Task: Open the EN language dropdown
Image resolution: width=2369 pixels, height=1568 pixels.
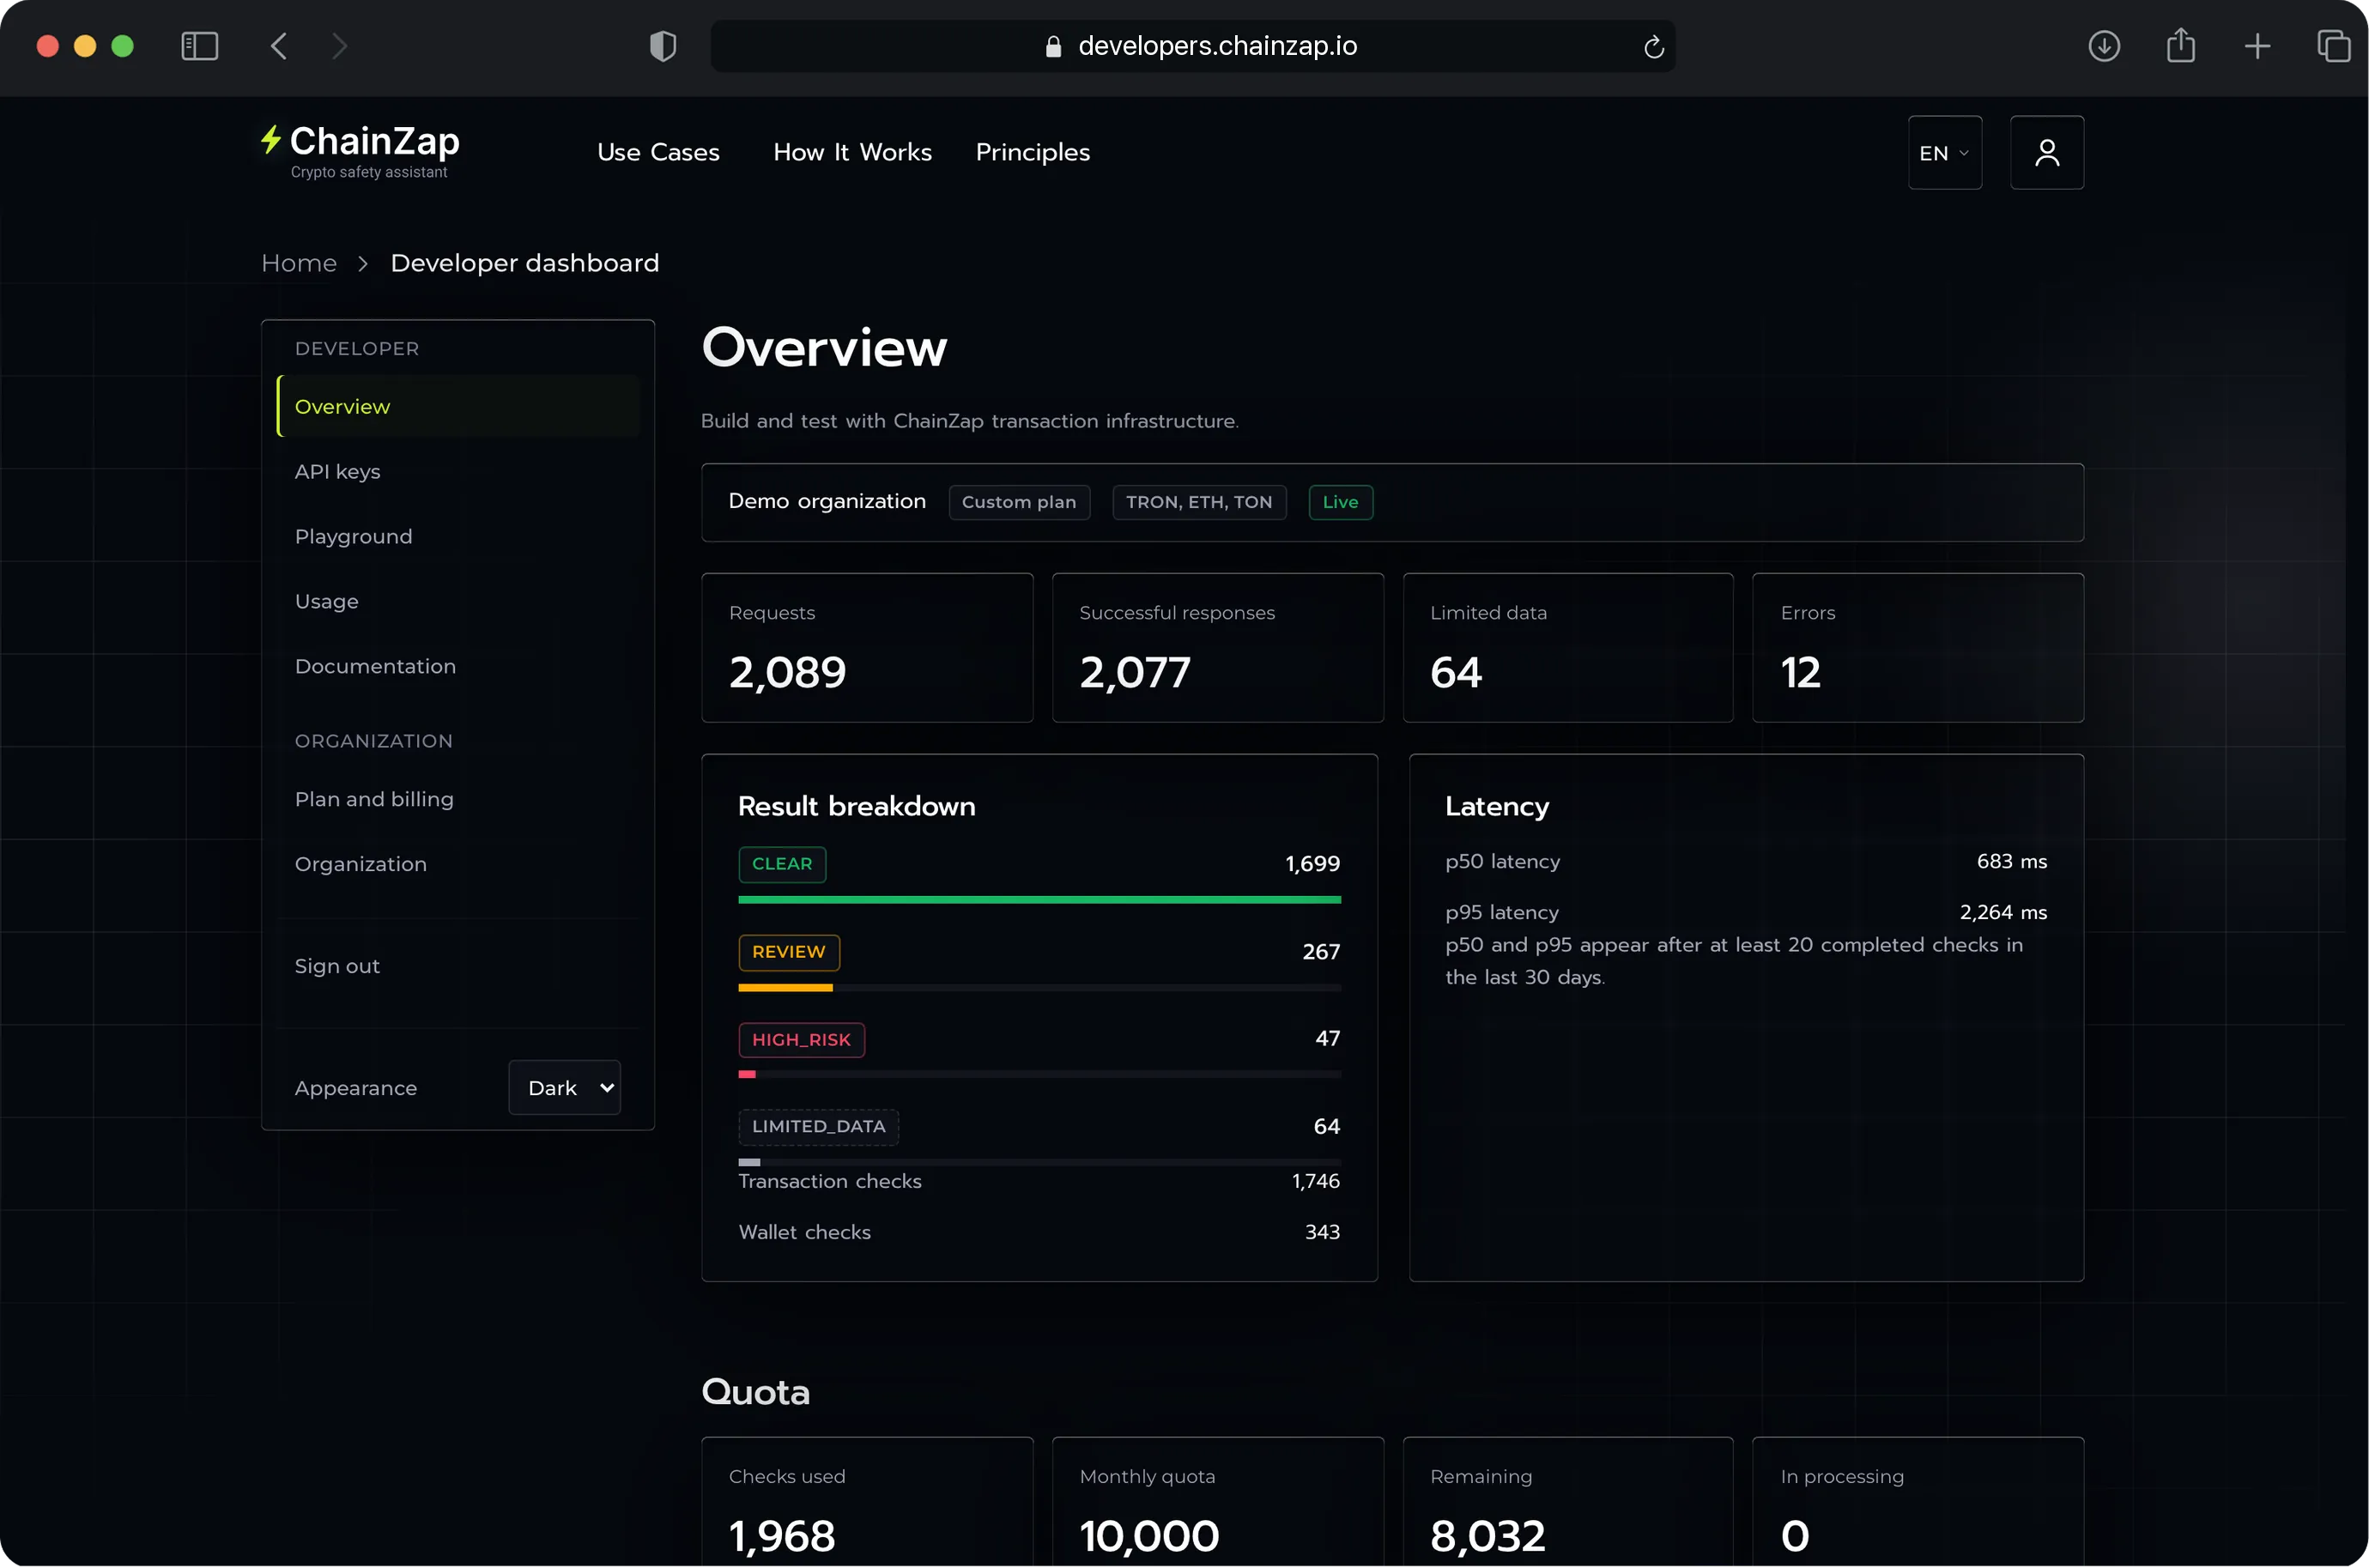Action: pos(1944,152)
